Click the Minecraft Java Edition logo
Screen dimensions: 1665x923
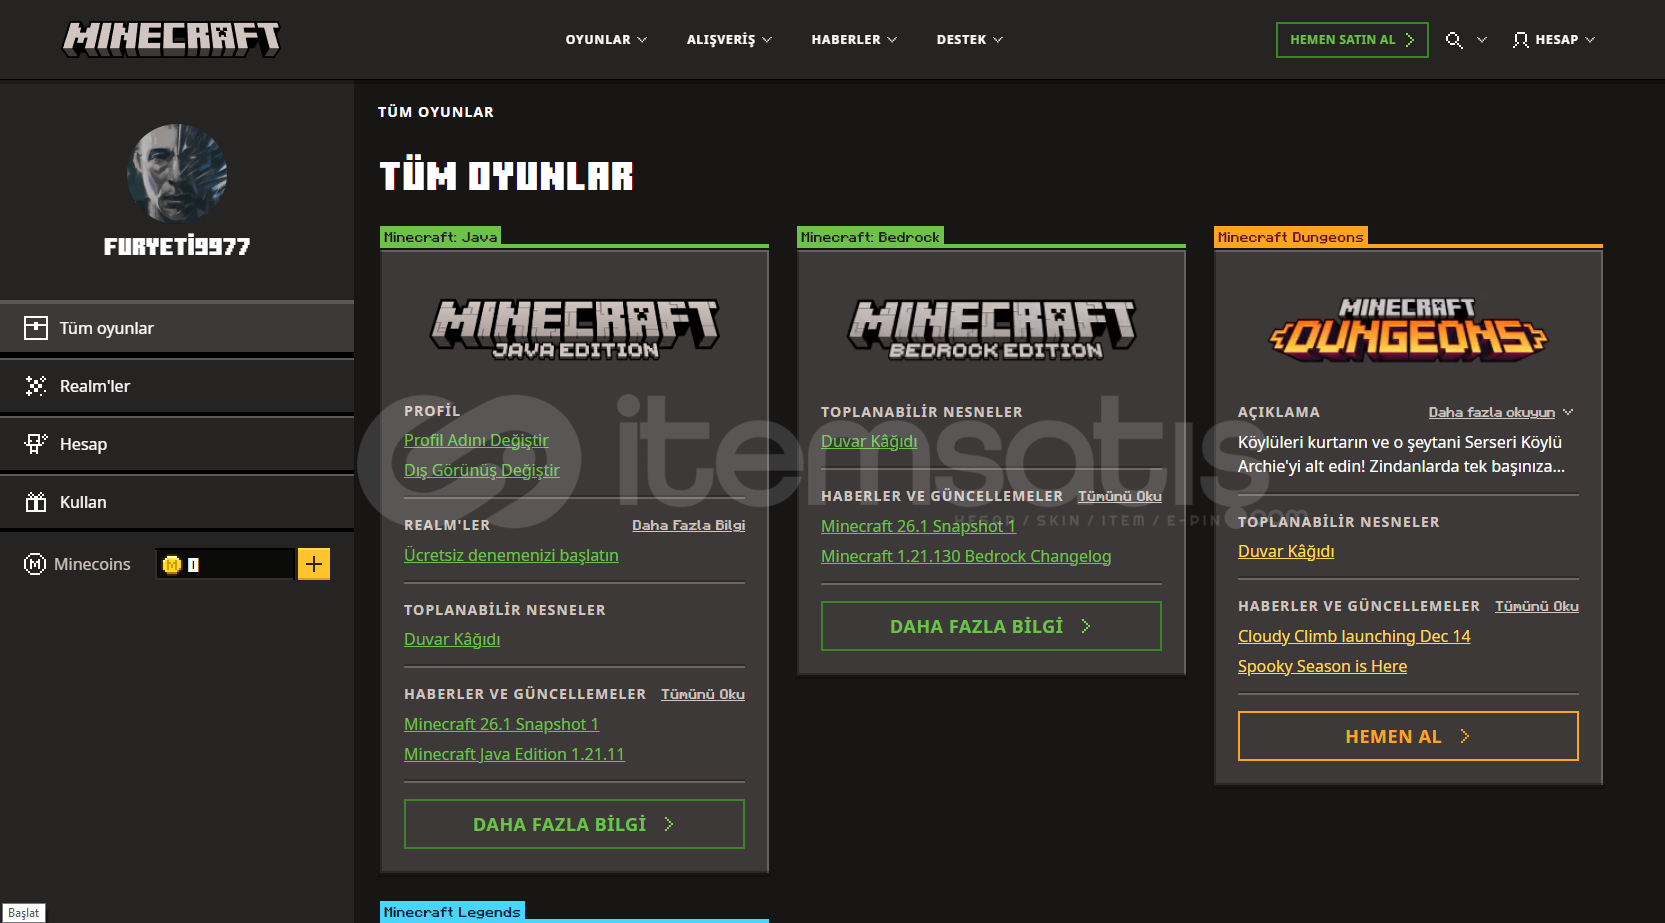[x=574, y=328]
